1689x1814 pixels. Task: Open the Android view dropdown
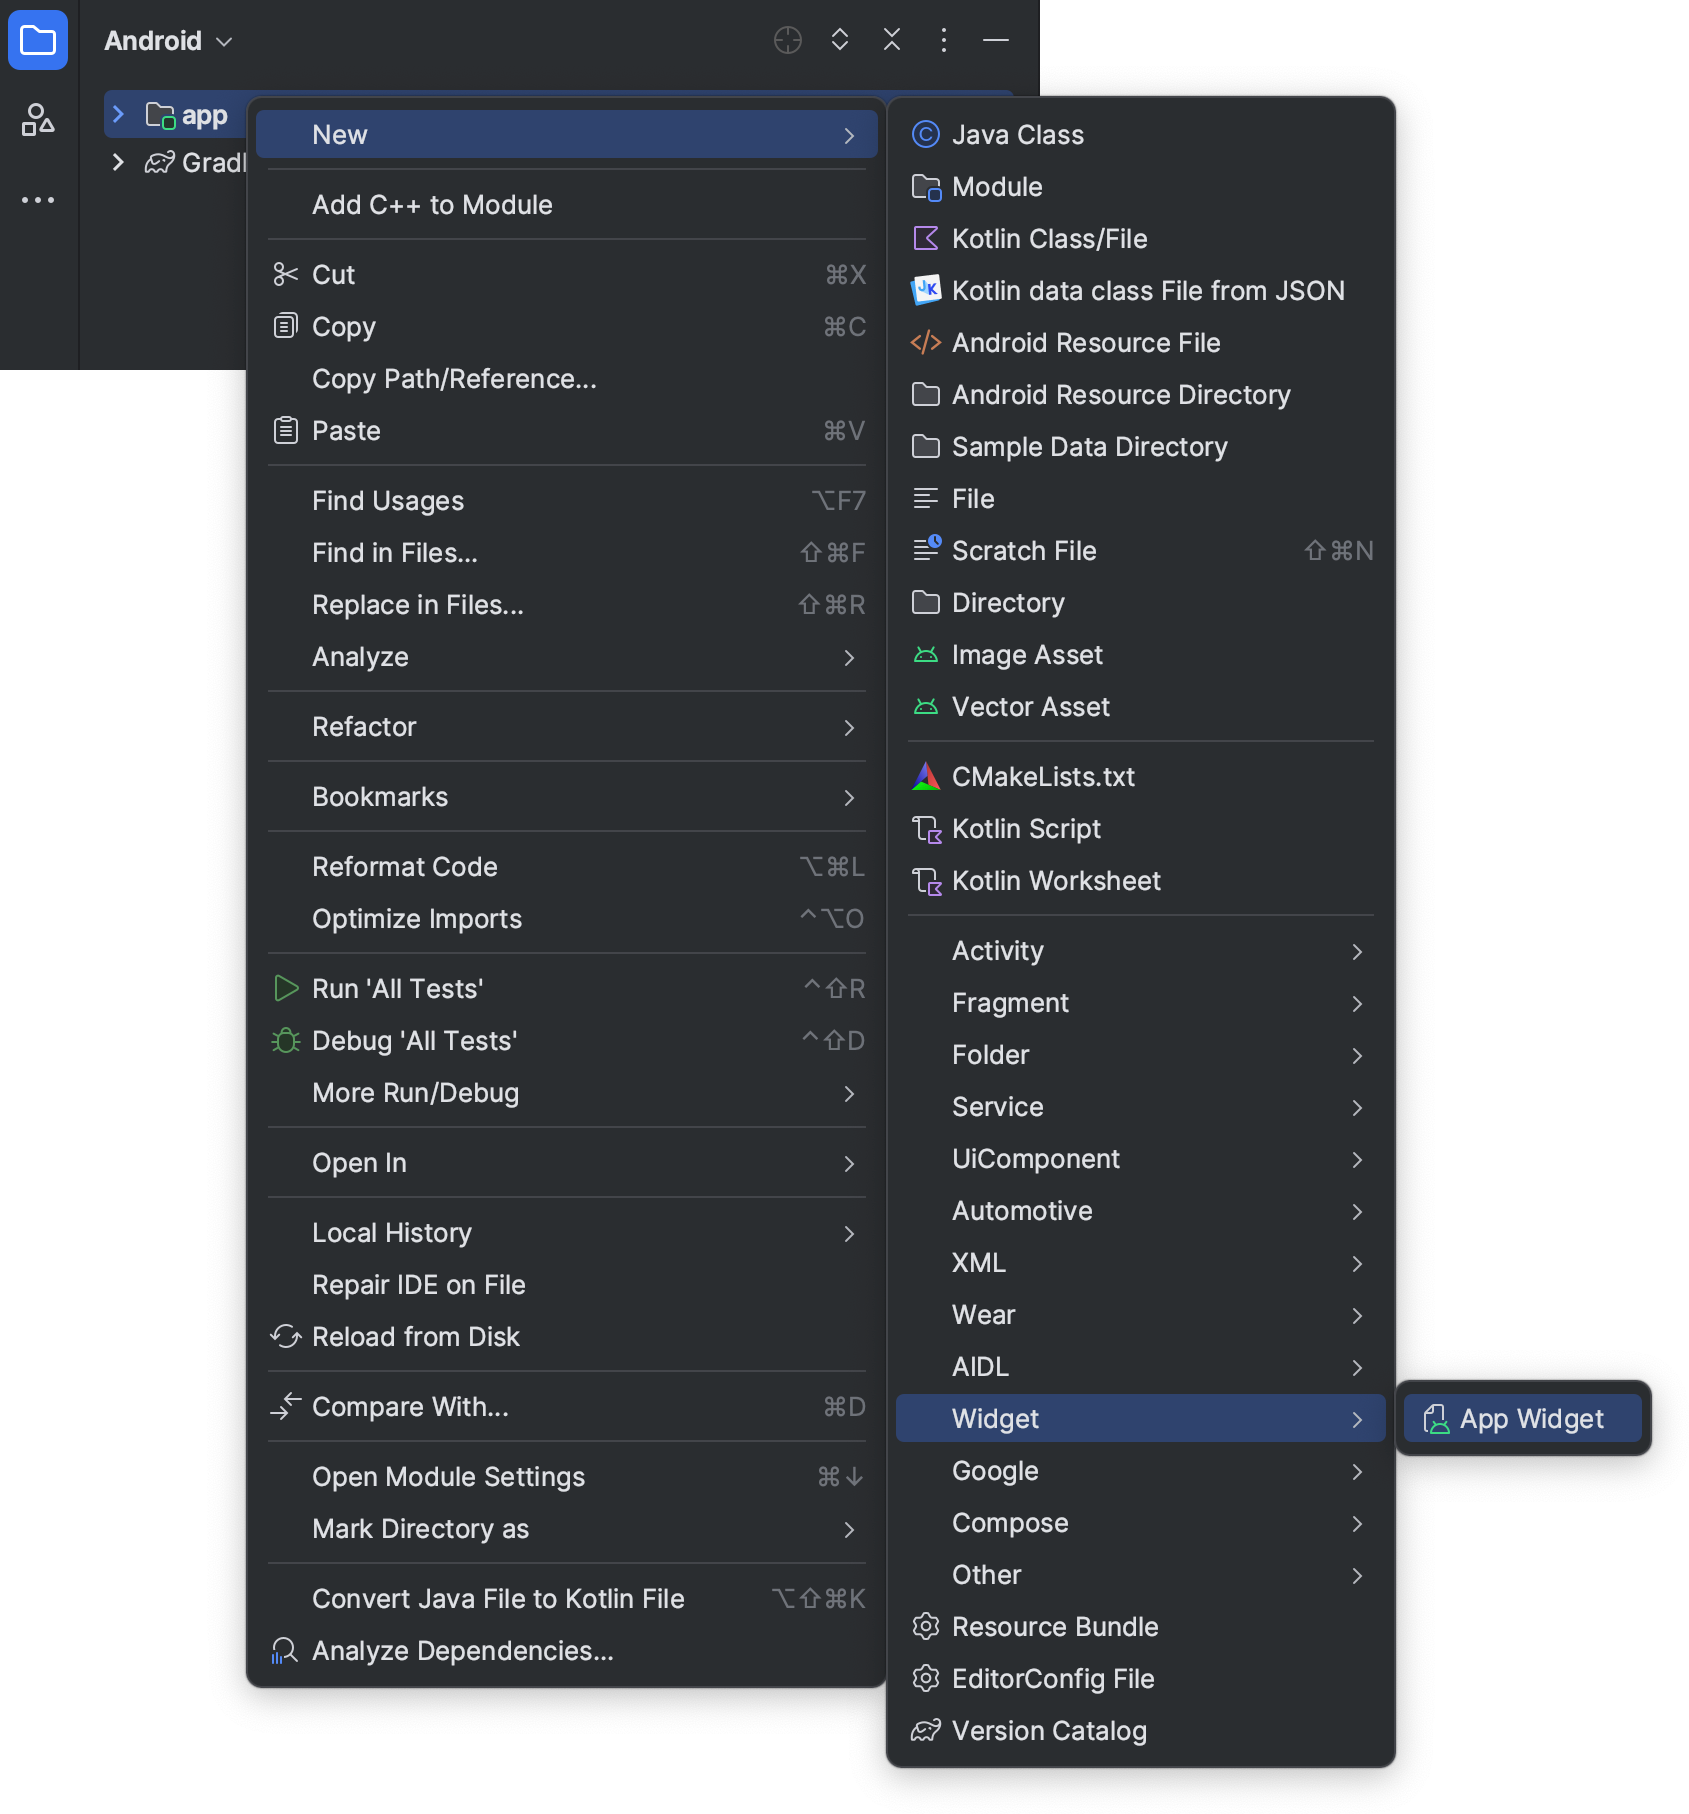coord(168,41)
